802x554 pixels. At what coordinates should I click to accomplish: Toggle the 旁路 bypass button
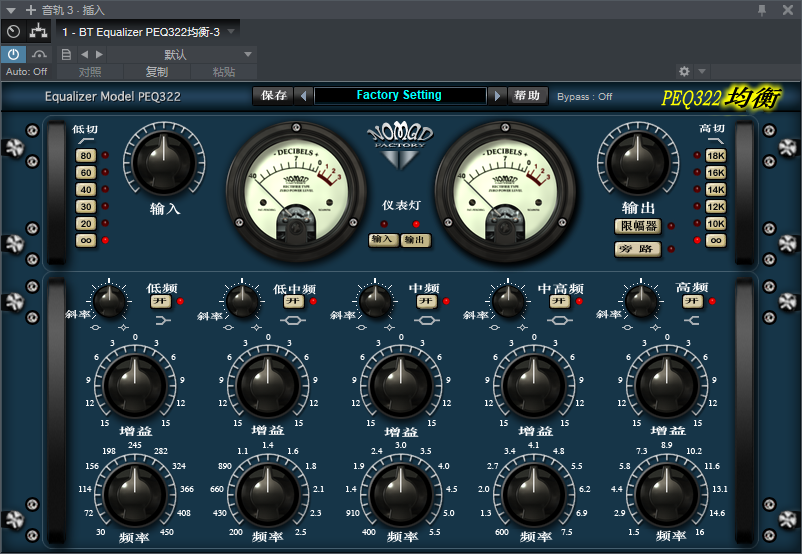click(638, 249)
